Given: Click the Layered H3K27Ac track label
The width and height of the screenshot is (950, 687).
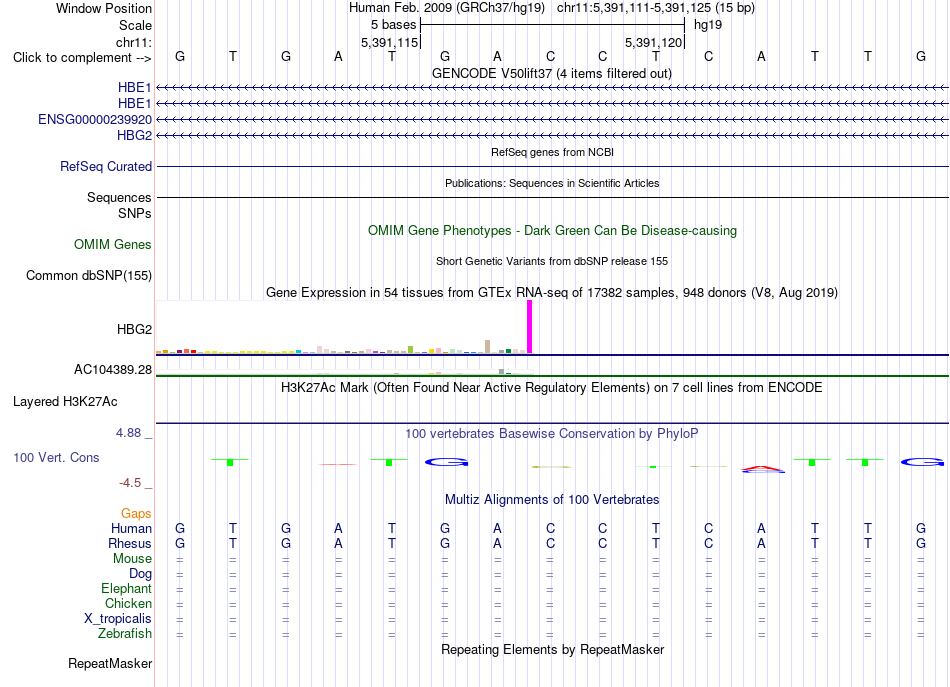Looking at the screenshot, I should [x=65, y=402].
